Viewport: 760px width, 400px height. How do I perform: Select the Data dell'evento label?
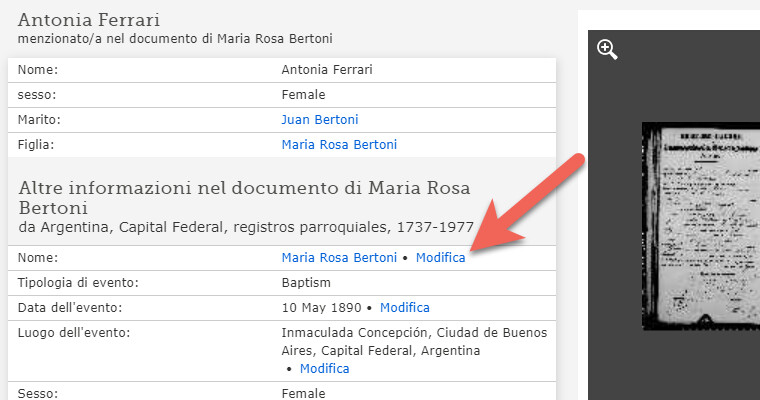pyautogui.click(x=70, y=307)
